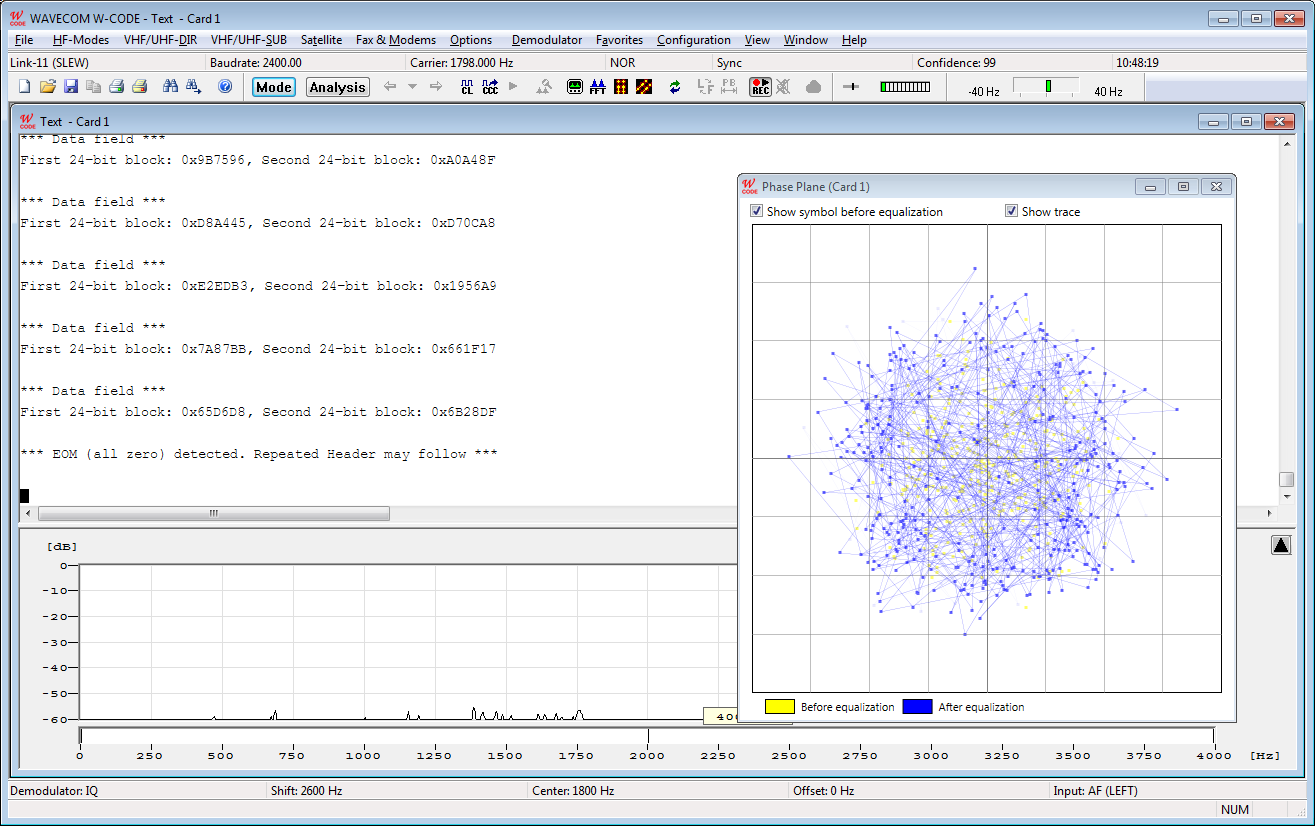Click the text pane vertical scrollbar thumb

click(1287, 480)
